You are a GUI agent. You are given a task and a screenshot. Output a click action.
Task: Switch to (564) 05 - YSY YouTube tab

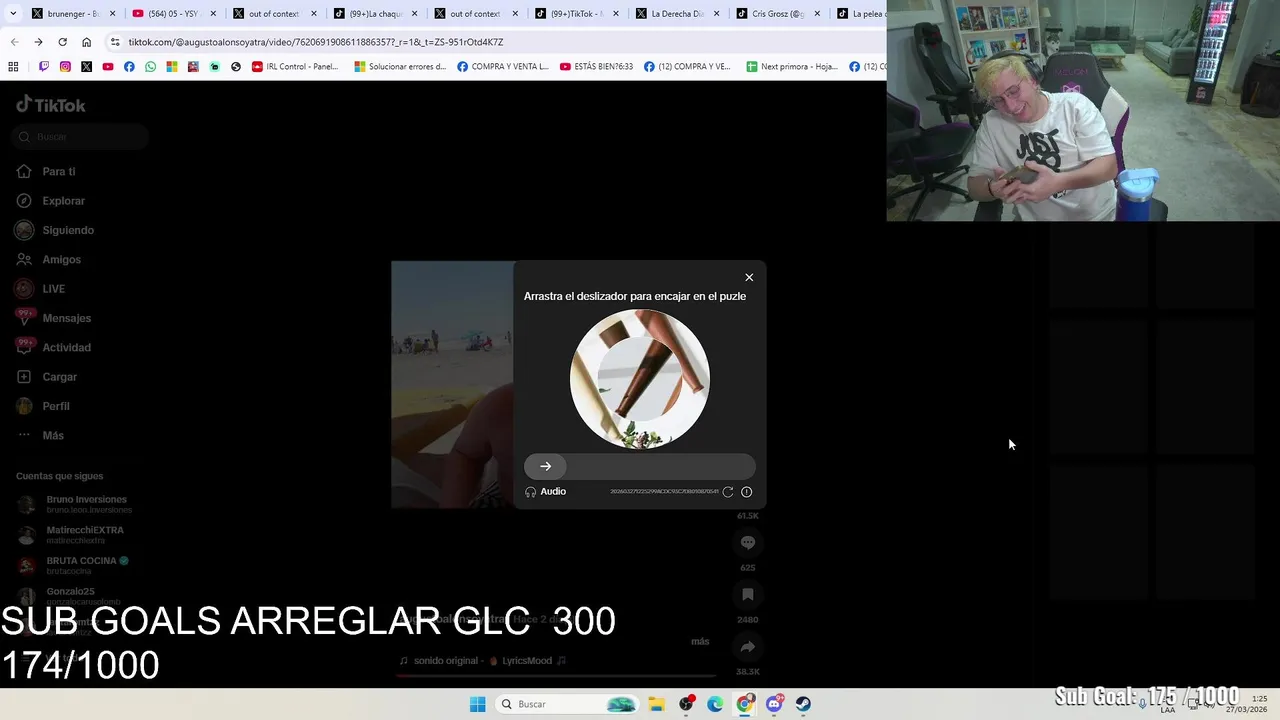(173, 14)
